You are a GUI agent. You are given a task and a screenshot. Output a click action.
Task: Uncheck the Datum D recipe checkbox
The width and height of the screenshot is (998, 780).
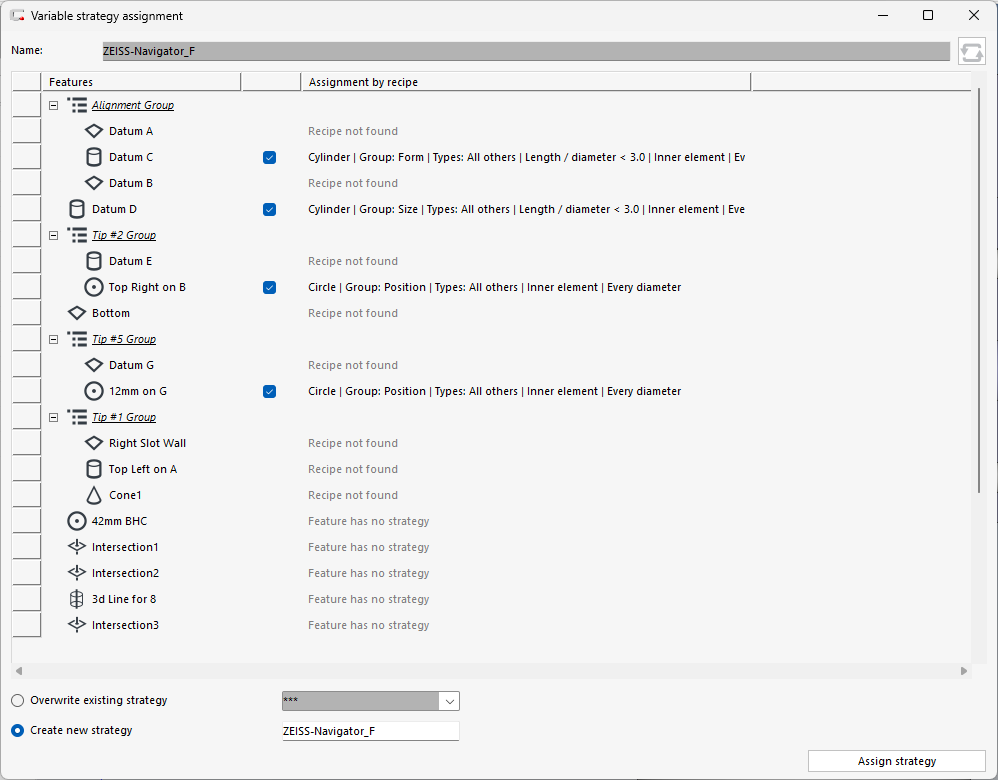(x=269, y=209)
